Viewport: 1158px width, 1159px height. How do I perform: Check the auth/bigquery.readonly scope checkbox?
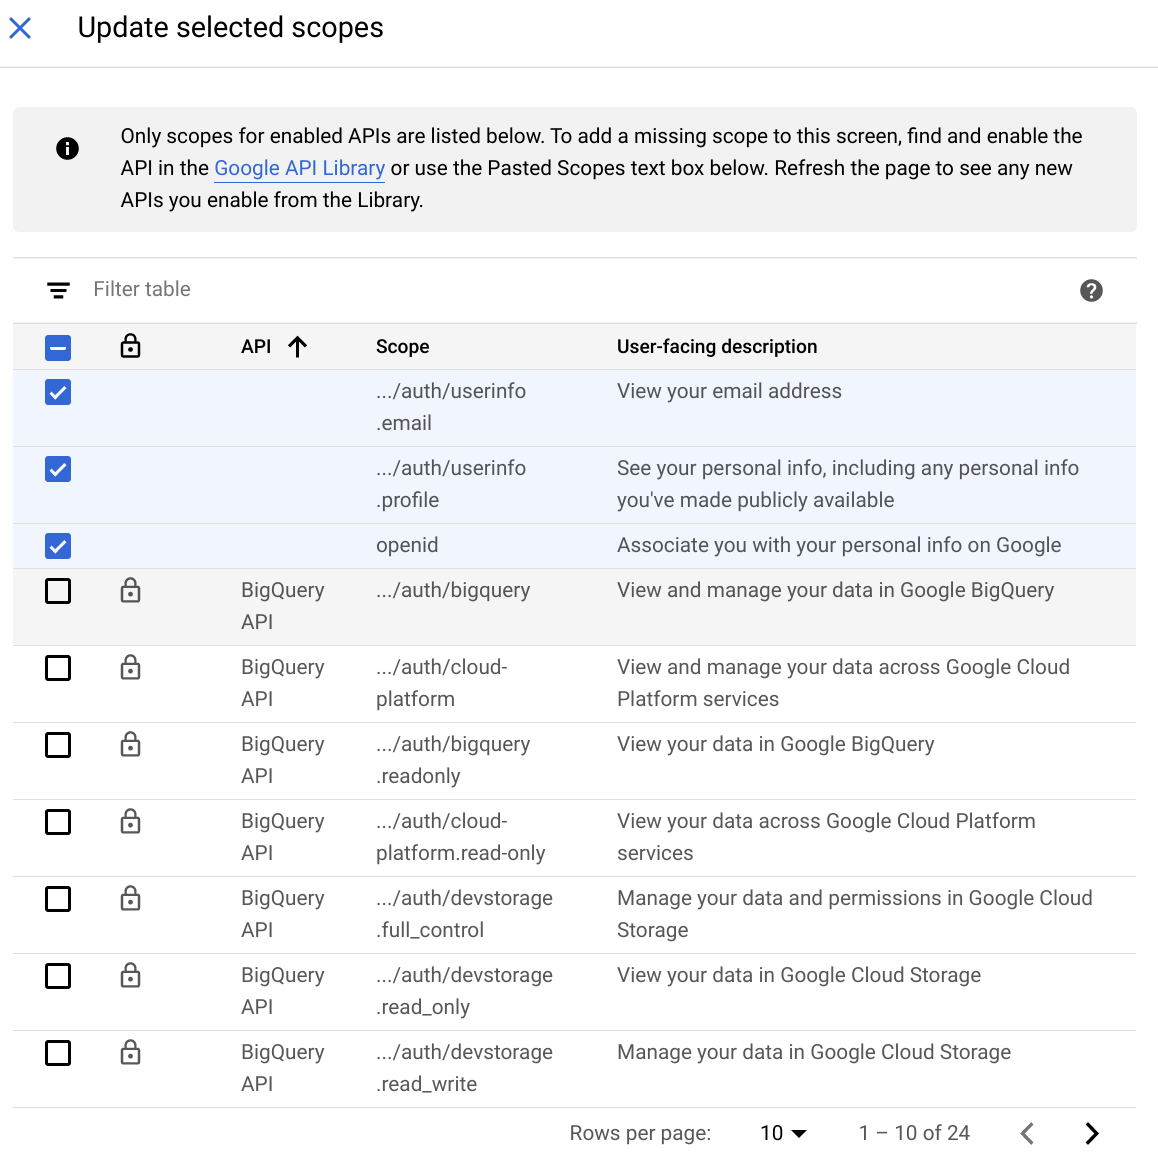click(x=58, y=745)
